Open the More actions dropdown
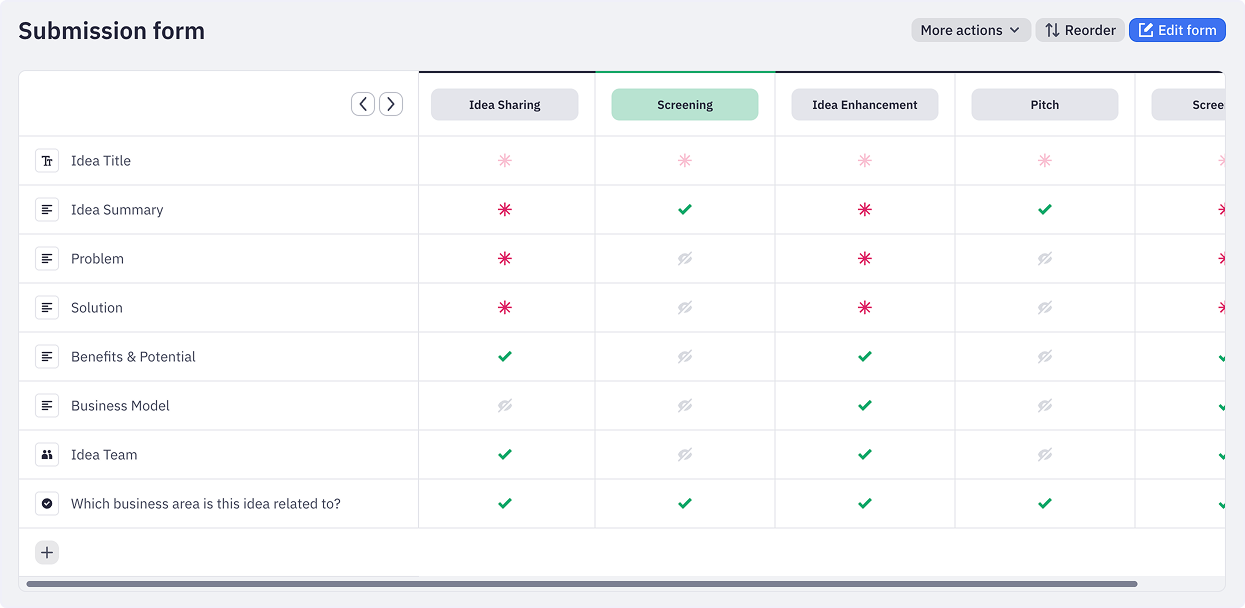 [x=970, y=30]
